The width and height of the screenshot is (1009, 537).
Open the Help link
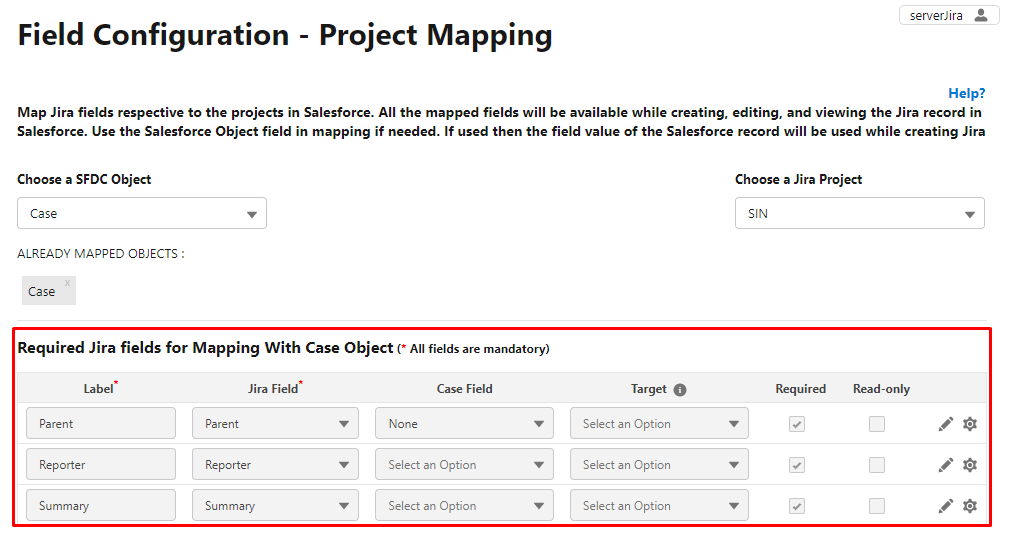tap(967, 93)
